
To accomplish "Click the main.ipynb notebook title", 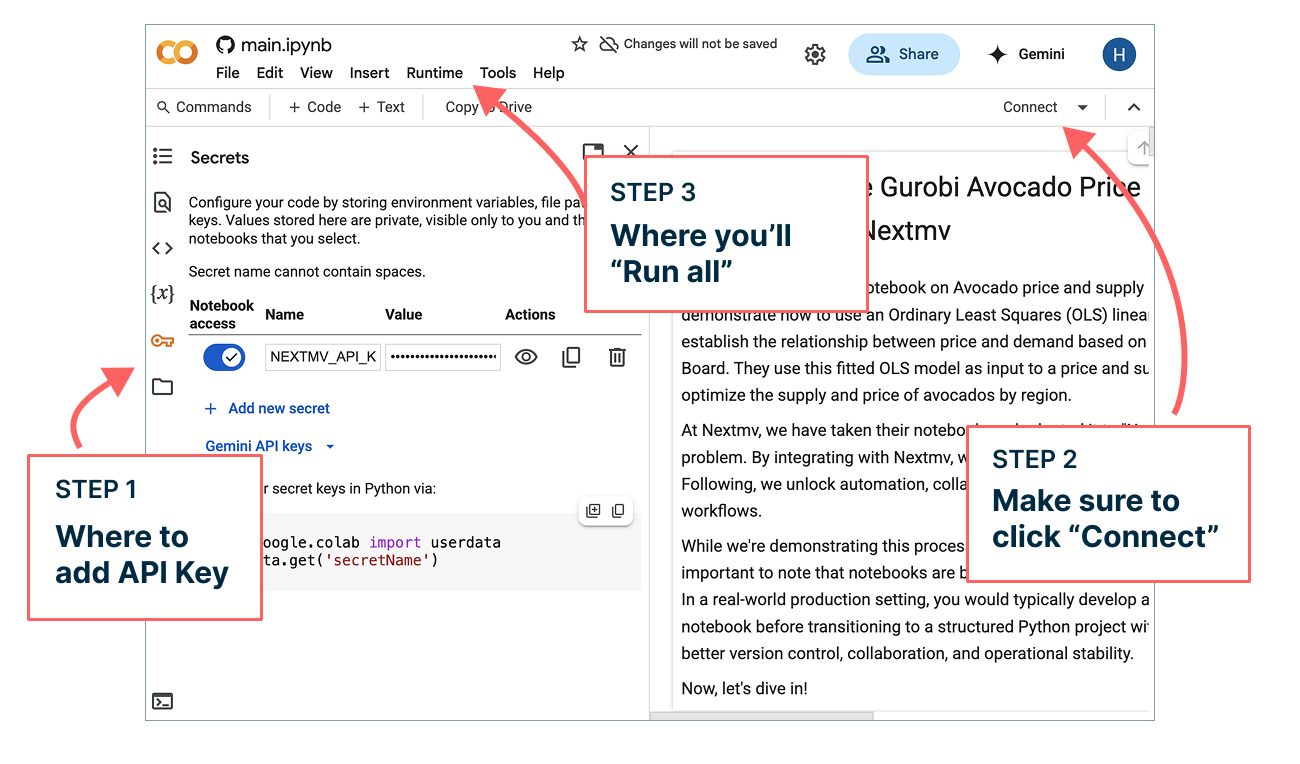I will point(287,45).
